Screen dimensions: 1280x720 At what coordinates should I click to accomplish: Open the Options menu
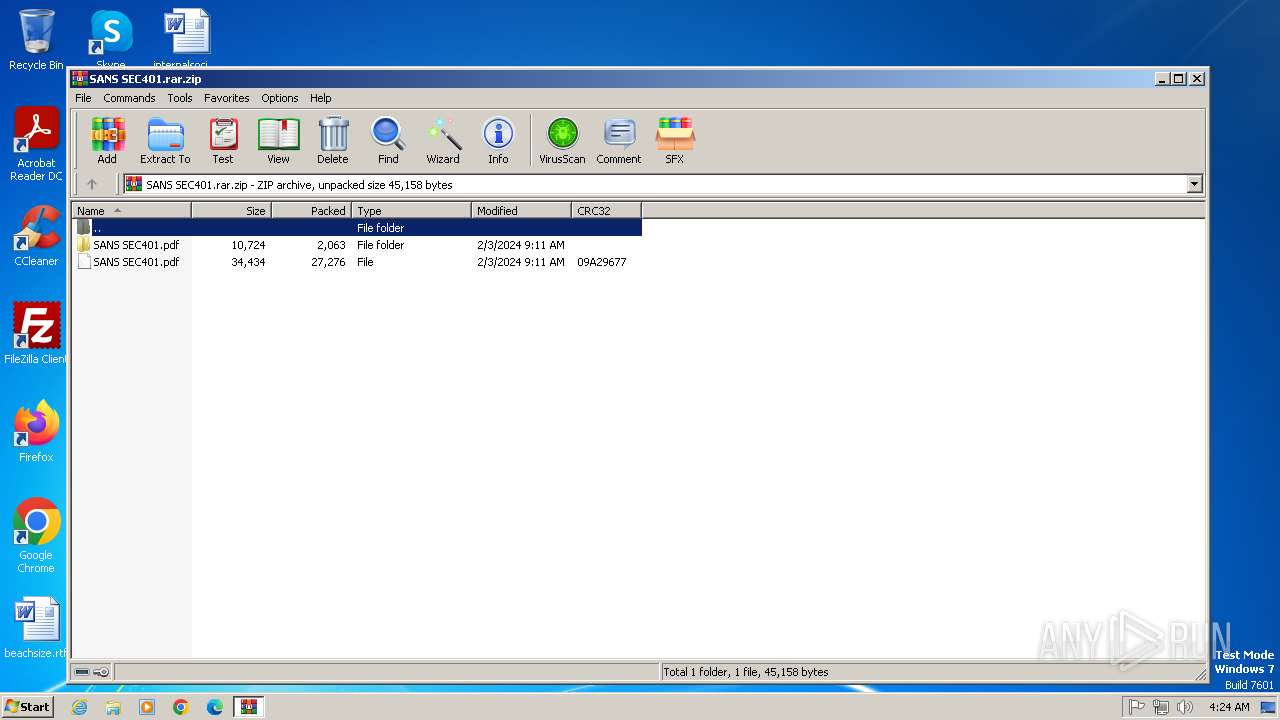coord(280,98)
